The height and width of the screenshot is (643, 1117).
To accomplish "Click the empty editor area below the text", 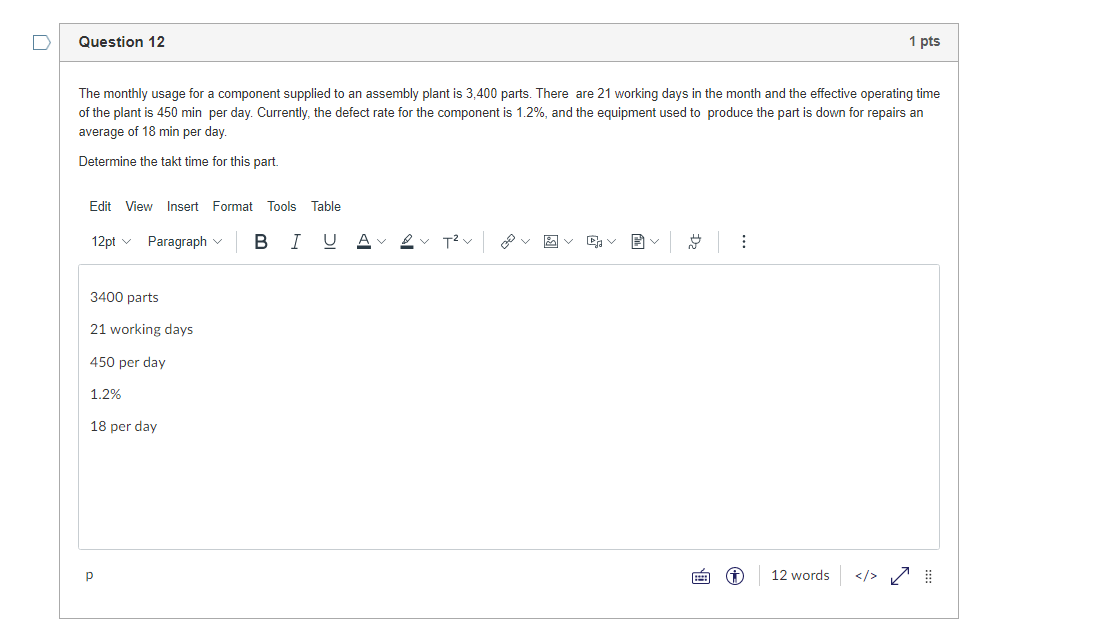I will point(509,495).
